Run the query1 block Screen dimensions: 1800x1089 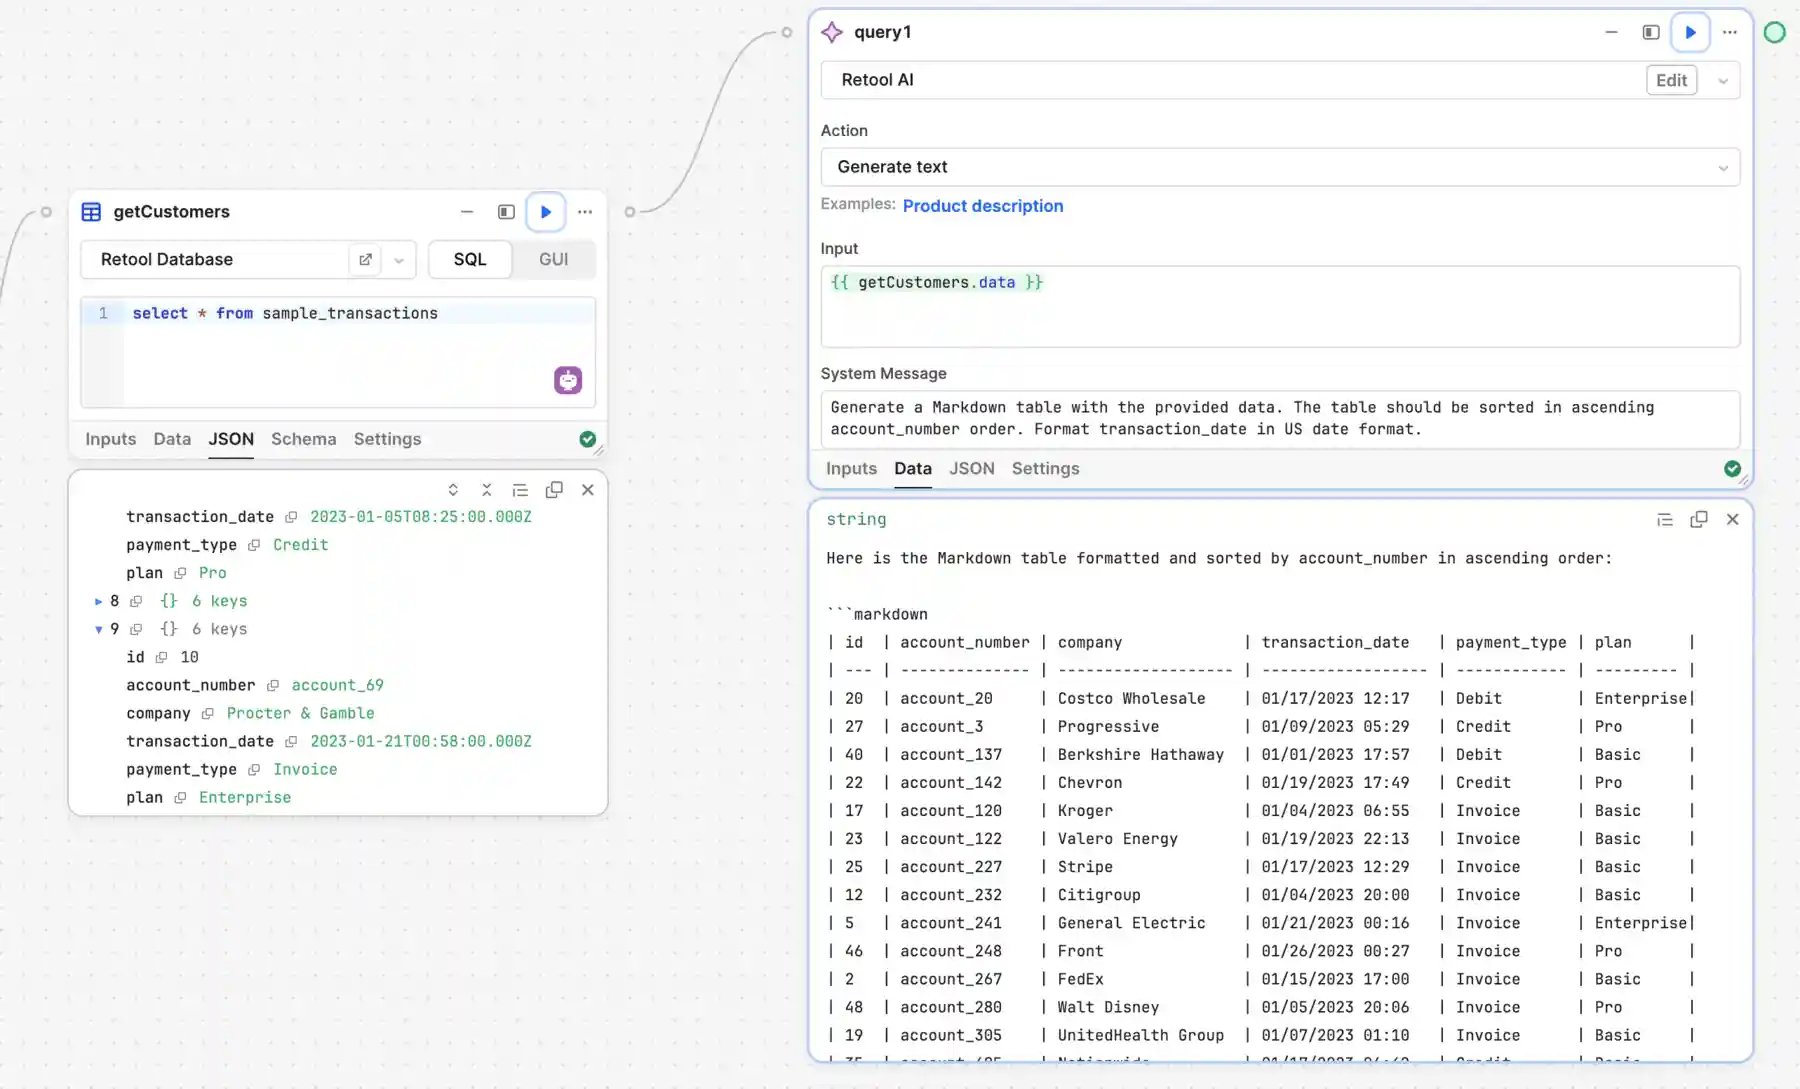coord(1690,32)
